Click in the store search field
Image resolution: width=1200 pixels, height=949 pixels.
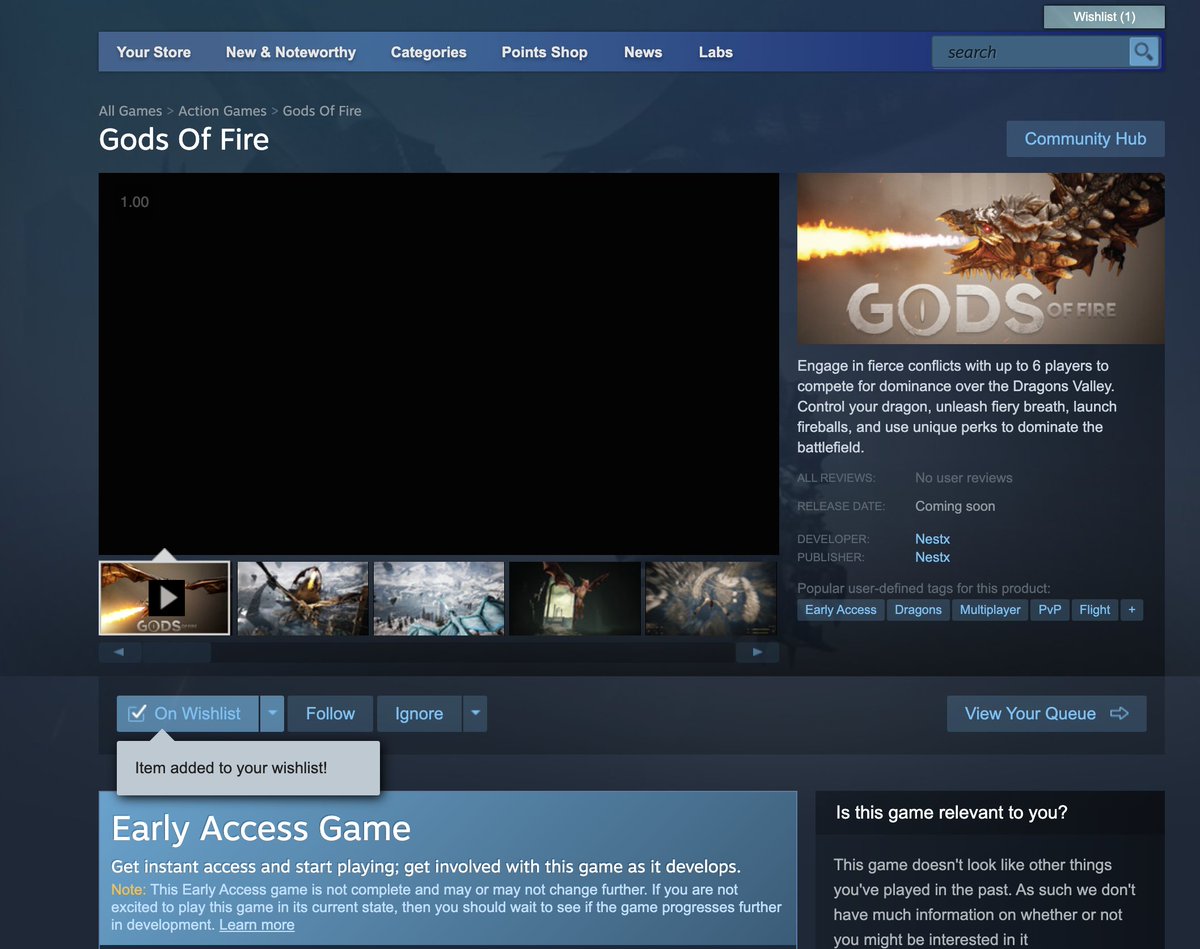coord(1030,52)
